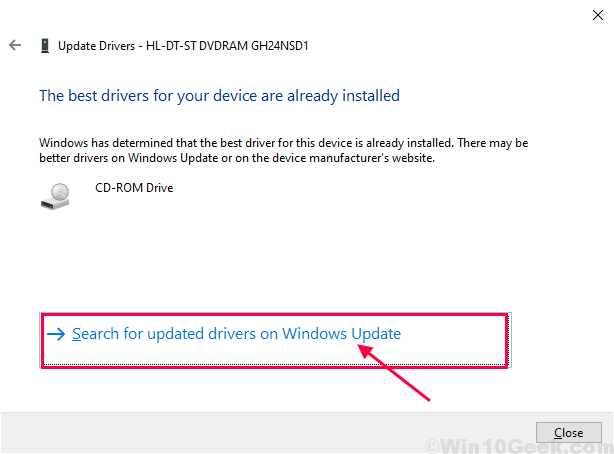Viewport: 614px width, 454px height.
Task: Click the red highlight box's right edge
Action: click(x=504, y=340)
